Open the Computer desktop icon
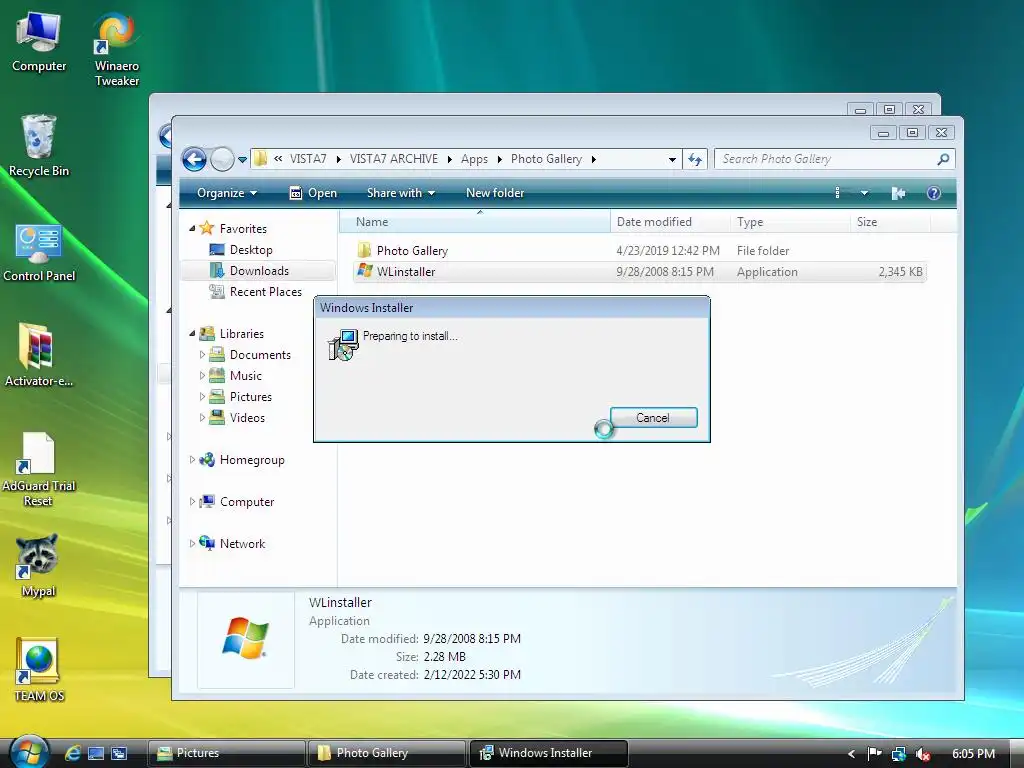 [x=39, y=42]
